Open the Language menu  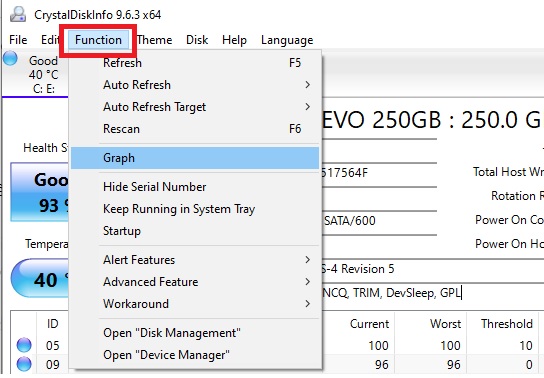pyautogui.click(x=287, y=40)
